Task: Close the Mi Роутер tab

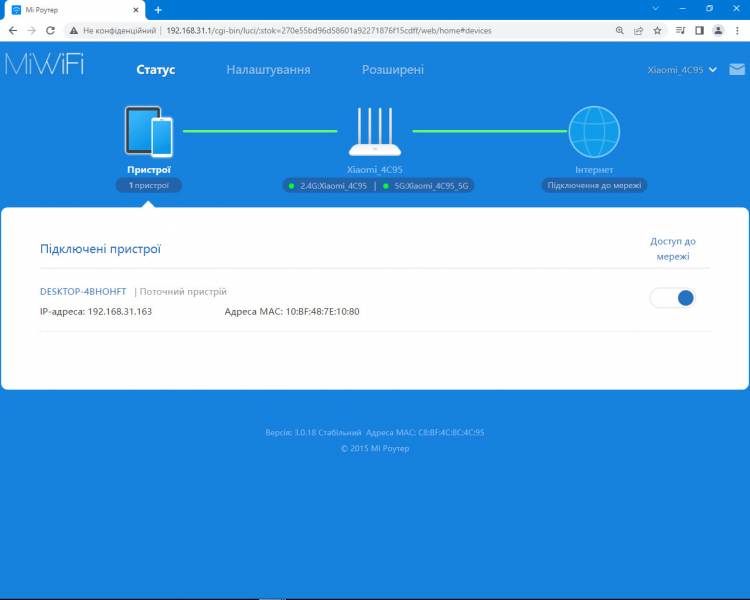Action: (136, 10)
